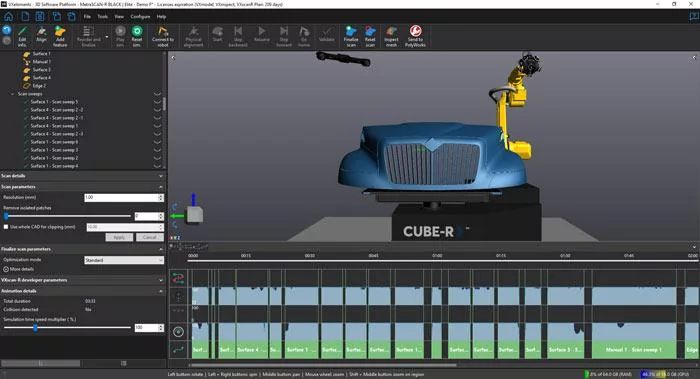Open the Help menu
700x379 pixels.
(x=161, y=17)
